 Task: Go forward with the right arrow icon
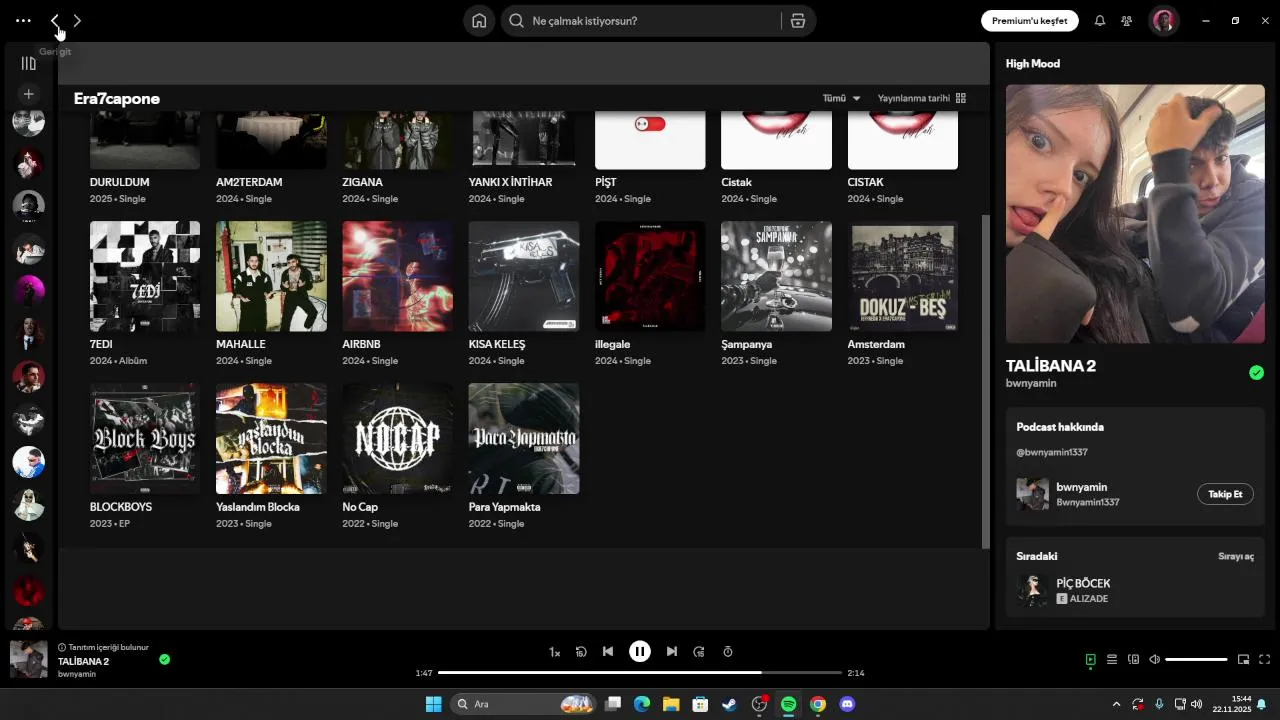point(77,21)
